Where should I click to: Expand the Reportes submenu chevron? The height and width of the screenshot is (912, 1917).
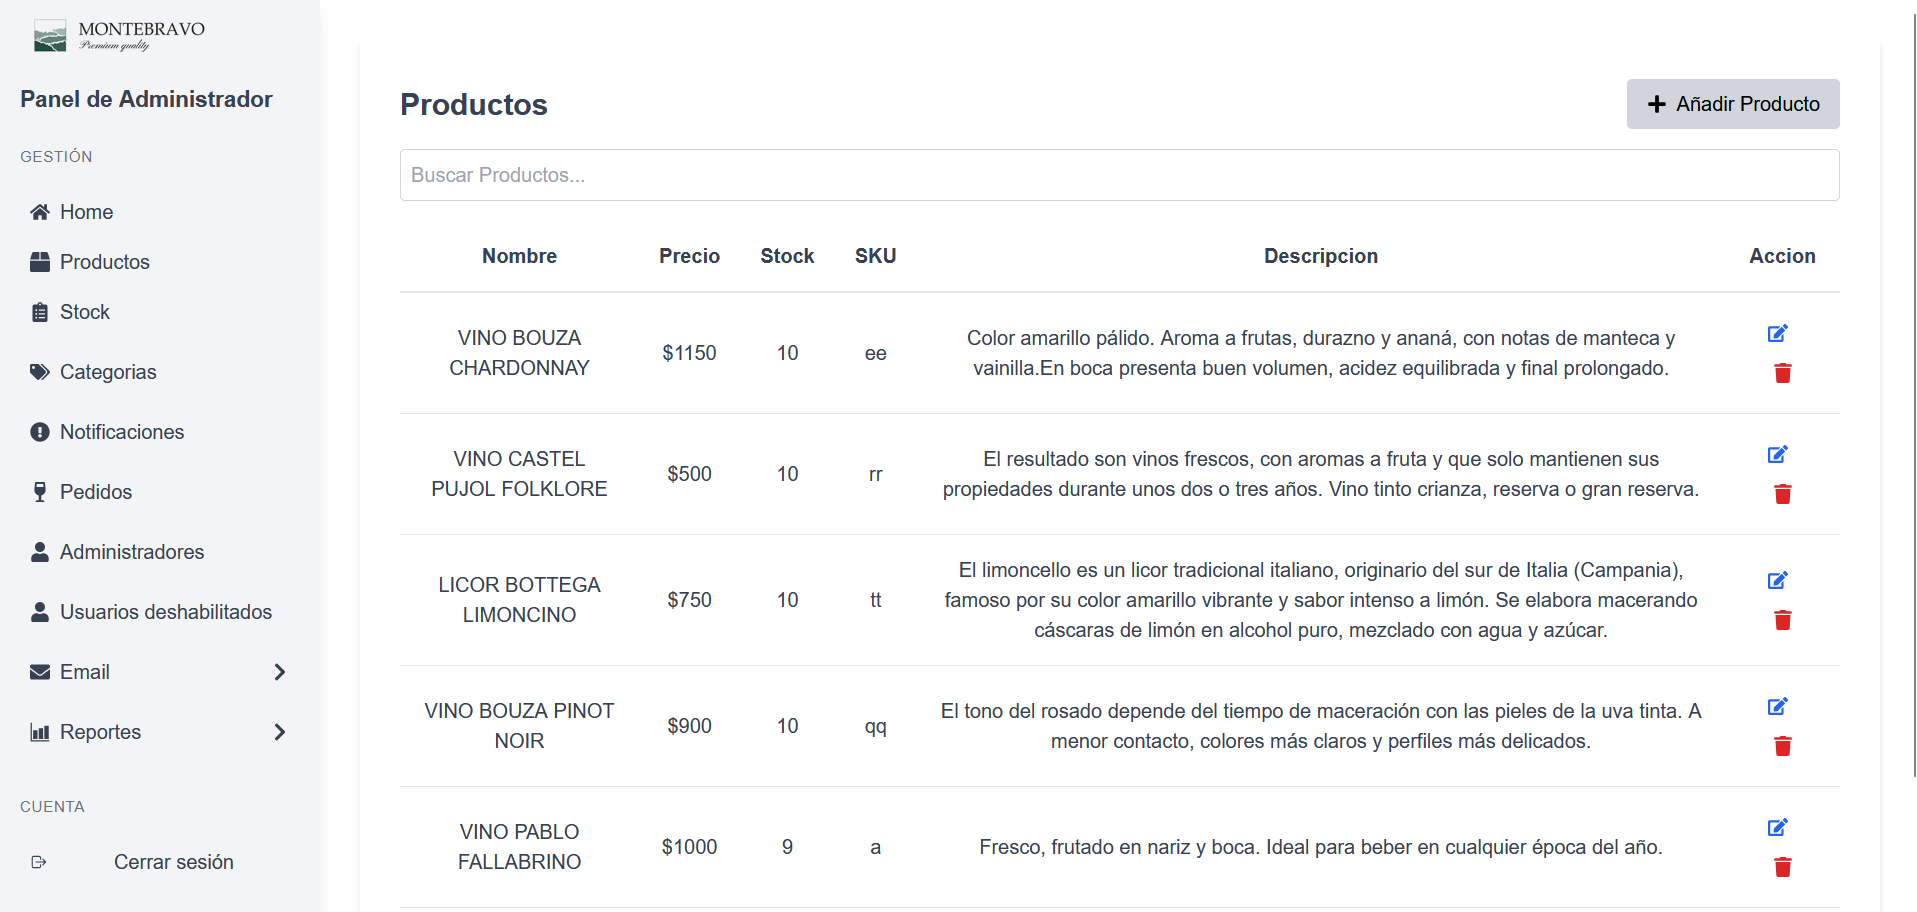tap(280, 732)
